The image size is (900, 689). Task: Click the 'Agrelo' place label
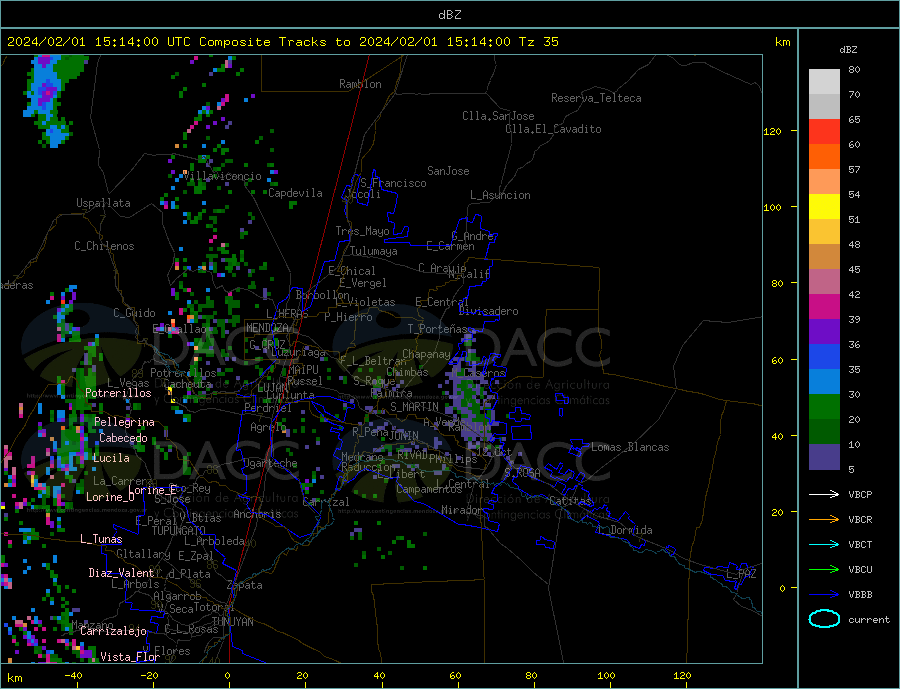pos(268,428)
